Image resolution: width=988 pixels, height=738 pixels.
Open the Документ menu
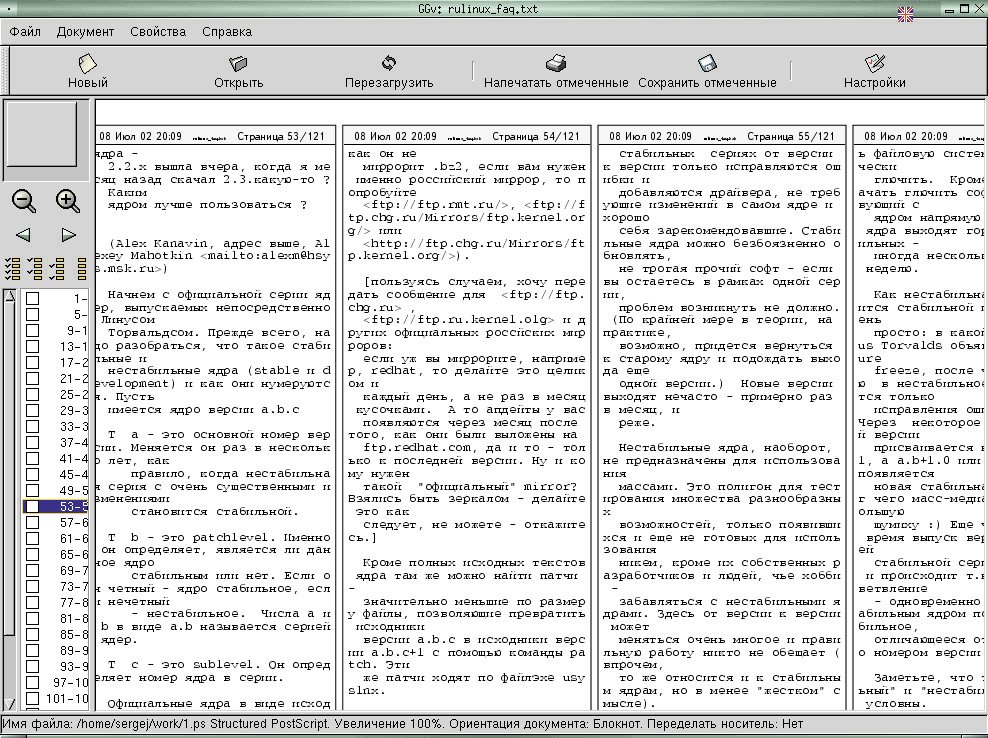[x=85, y=32]
